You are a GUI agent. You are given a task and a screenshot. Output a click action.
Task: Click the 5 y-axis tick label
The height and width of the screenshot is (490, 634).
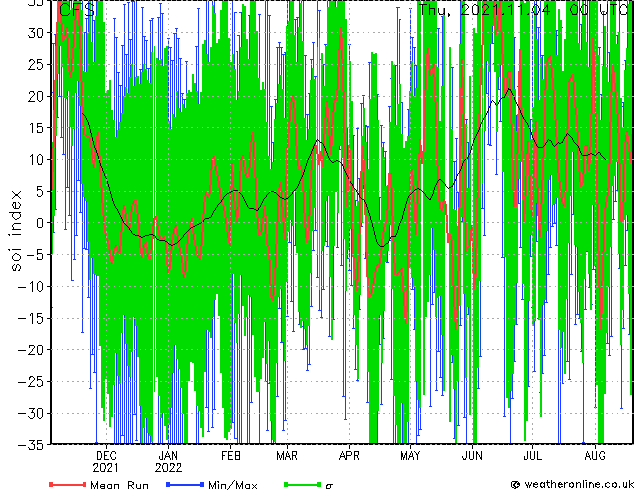click(x=40, y=191)
